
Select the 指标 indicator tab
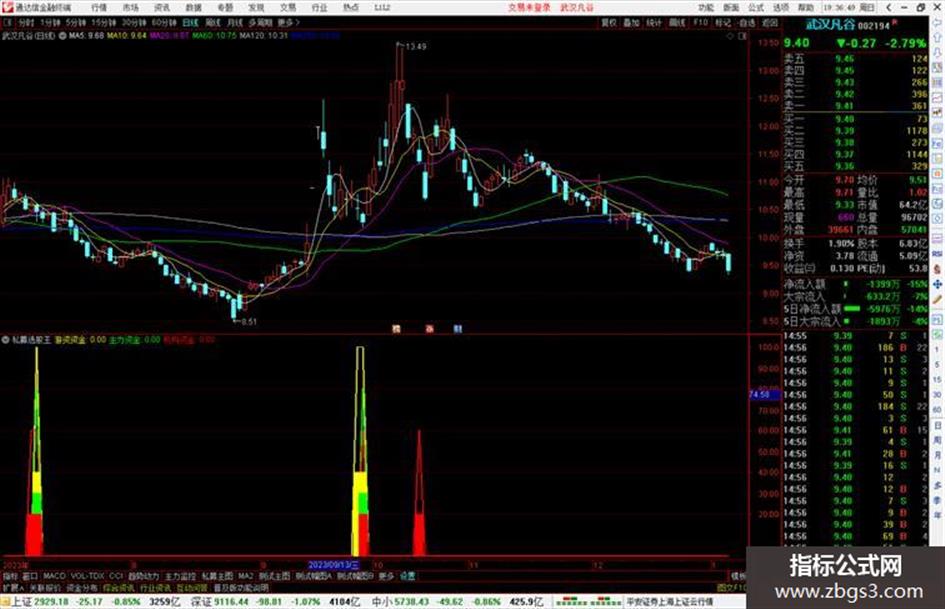[10, 576]
